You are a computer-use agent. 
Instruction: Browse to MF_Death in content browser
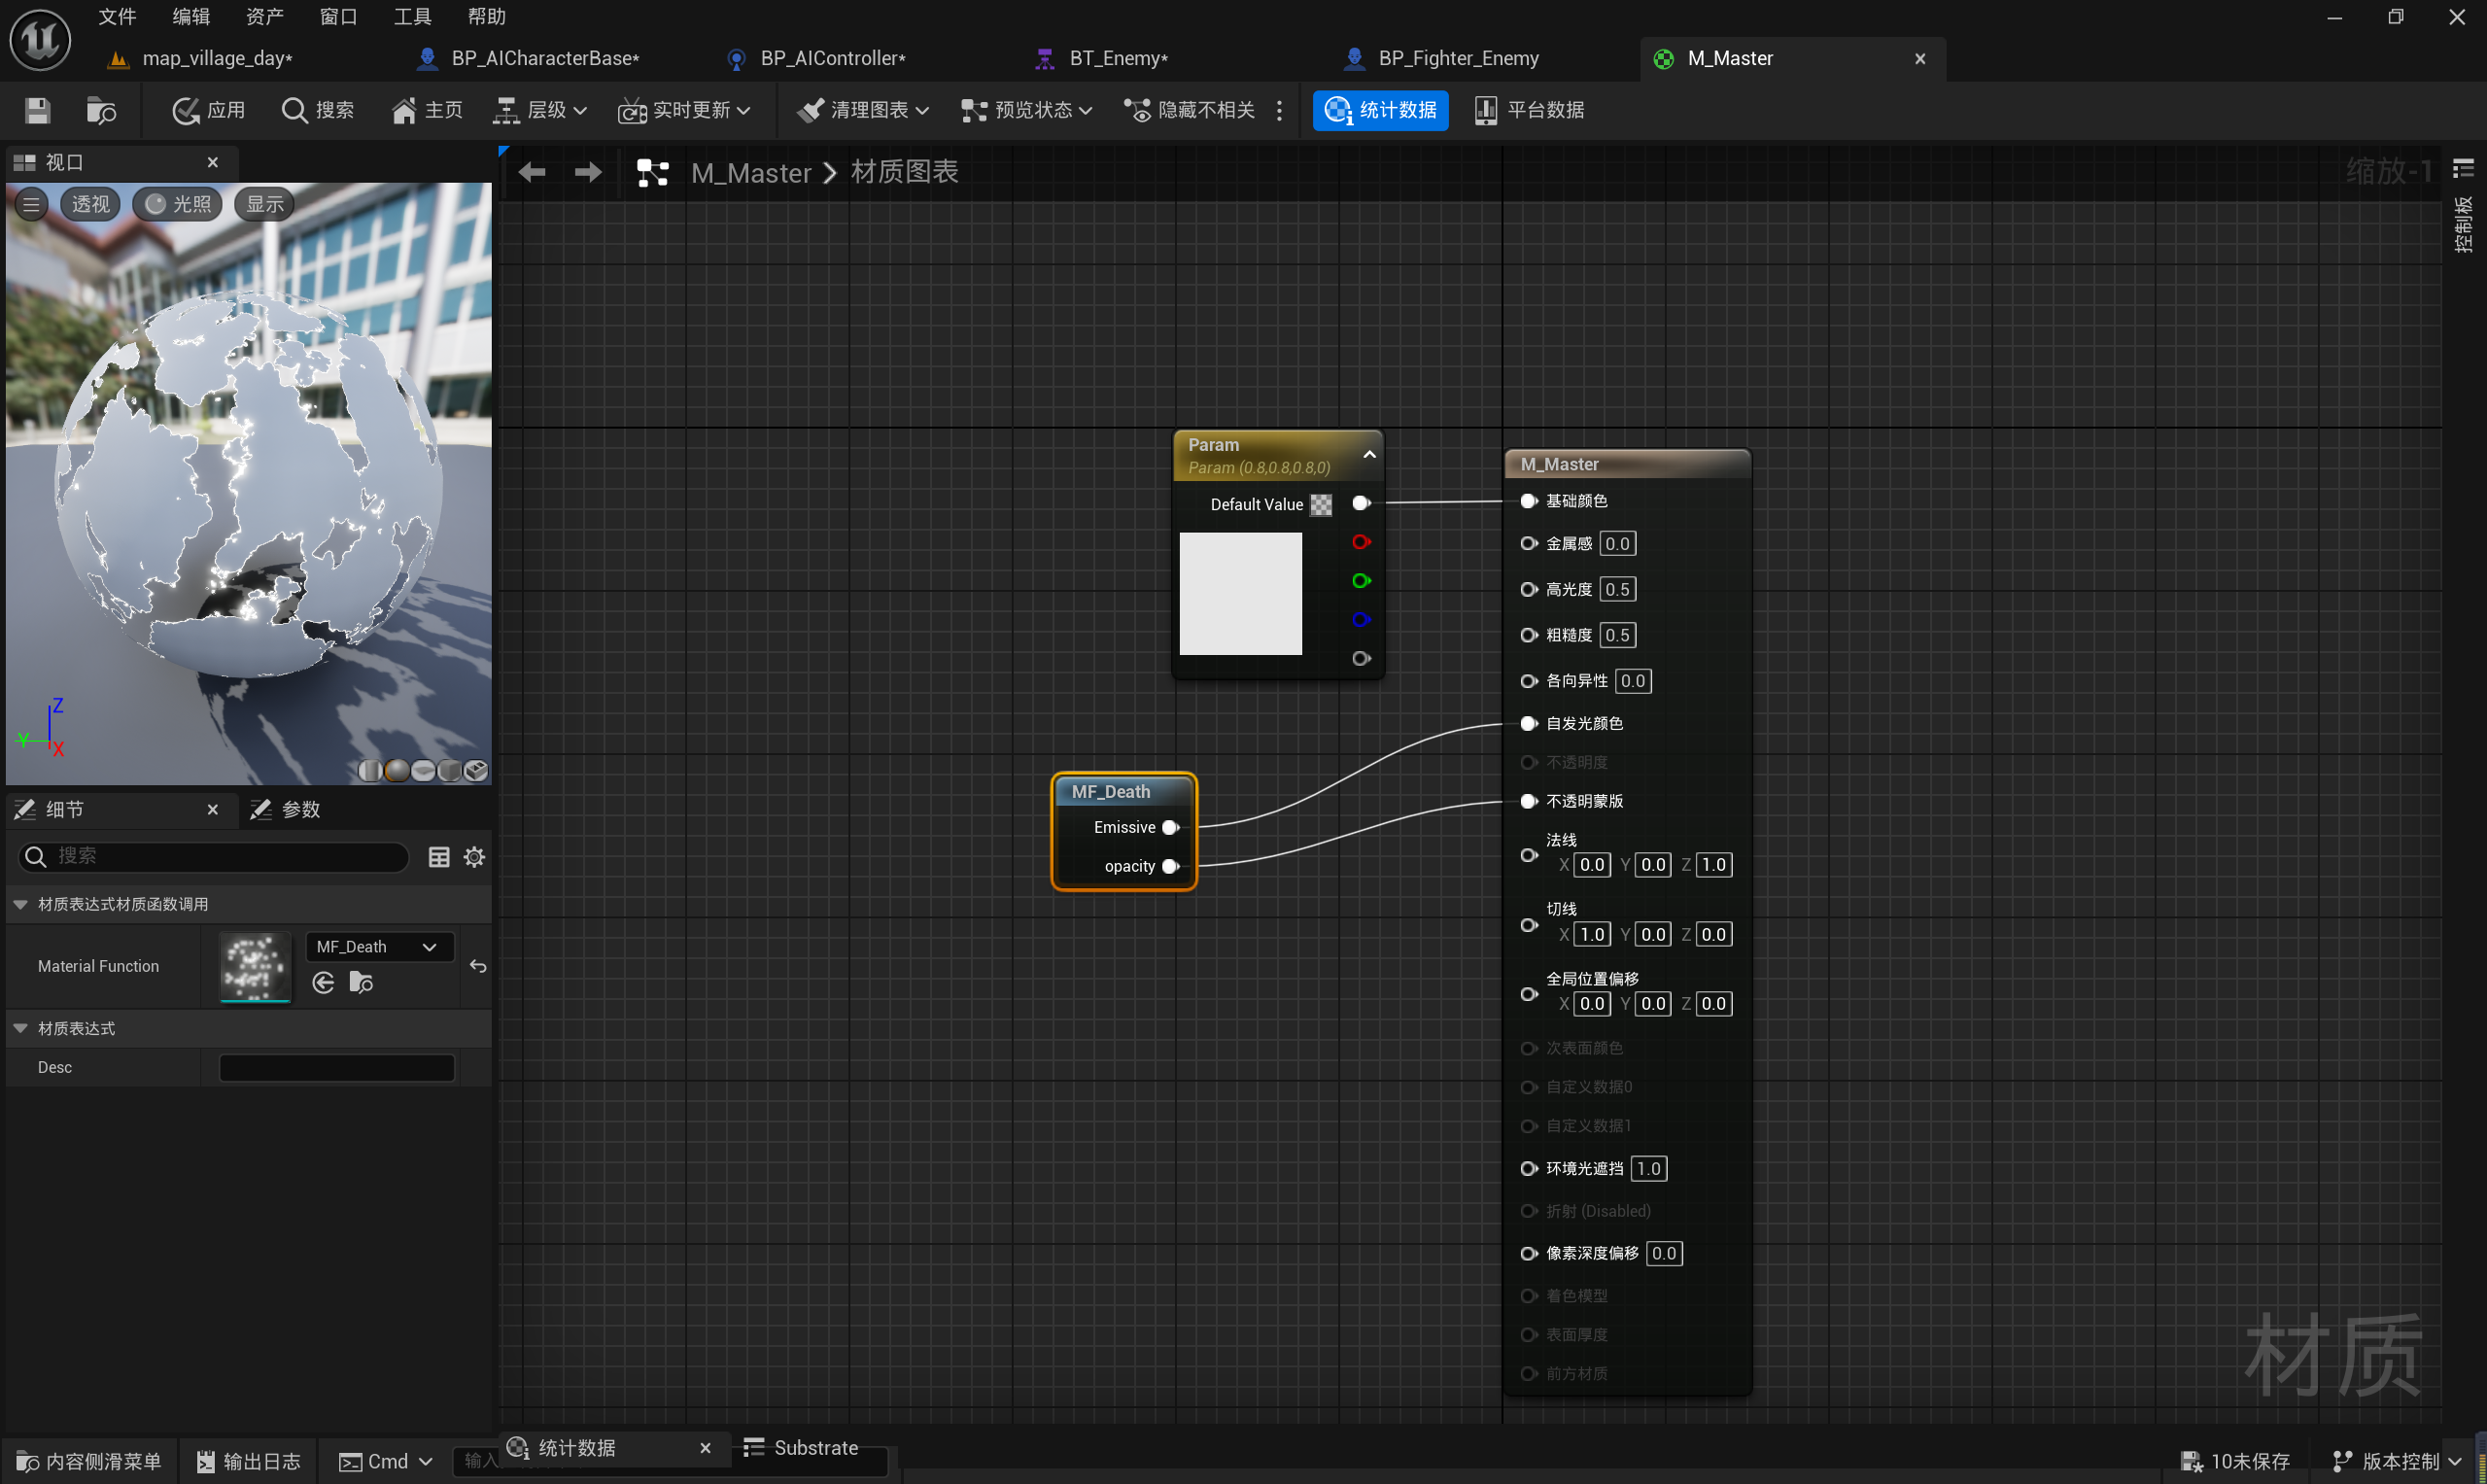(361, 983)
